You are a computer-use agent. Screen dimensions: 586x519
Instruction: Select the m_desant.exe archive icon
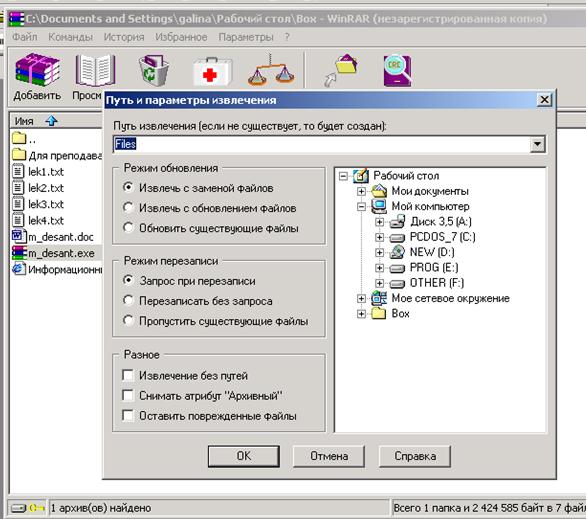pos(19,253)
